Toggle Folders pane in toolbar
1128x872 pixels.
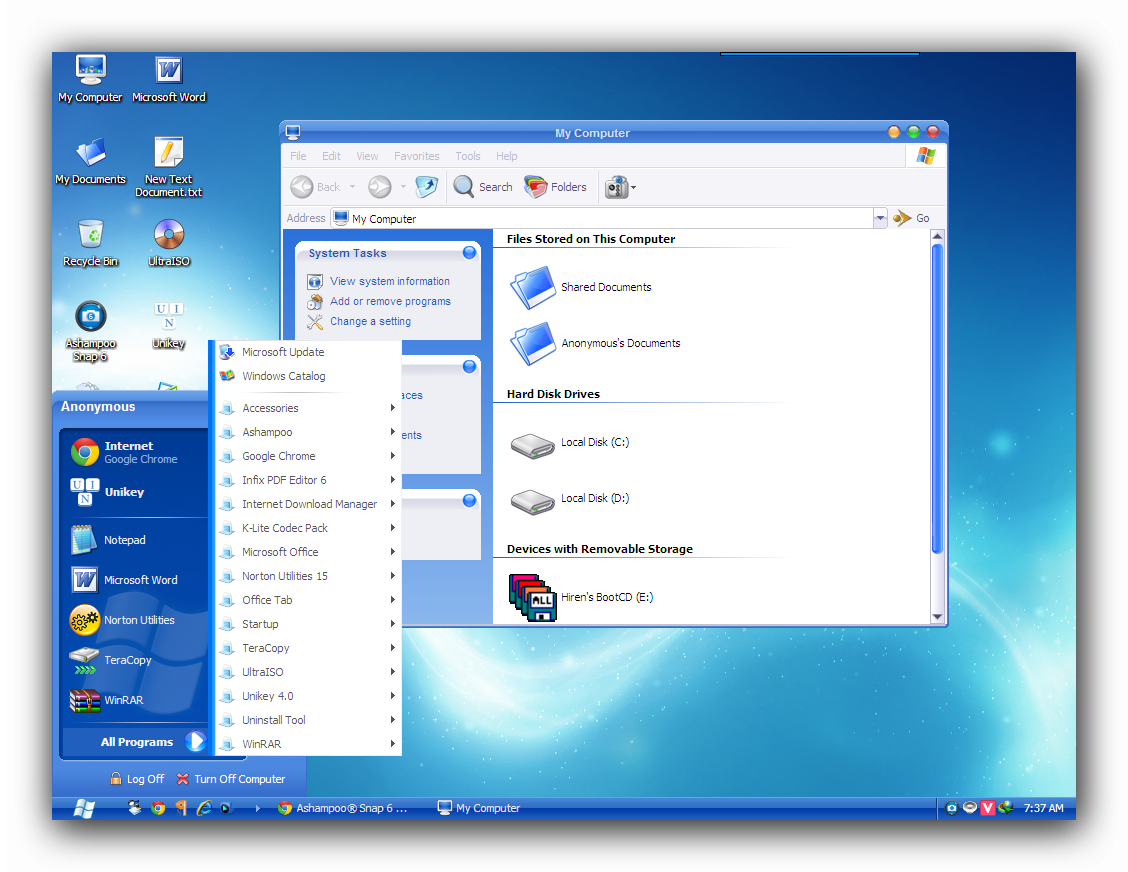555,187
